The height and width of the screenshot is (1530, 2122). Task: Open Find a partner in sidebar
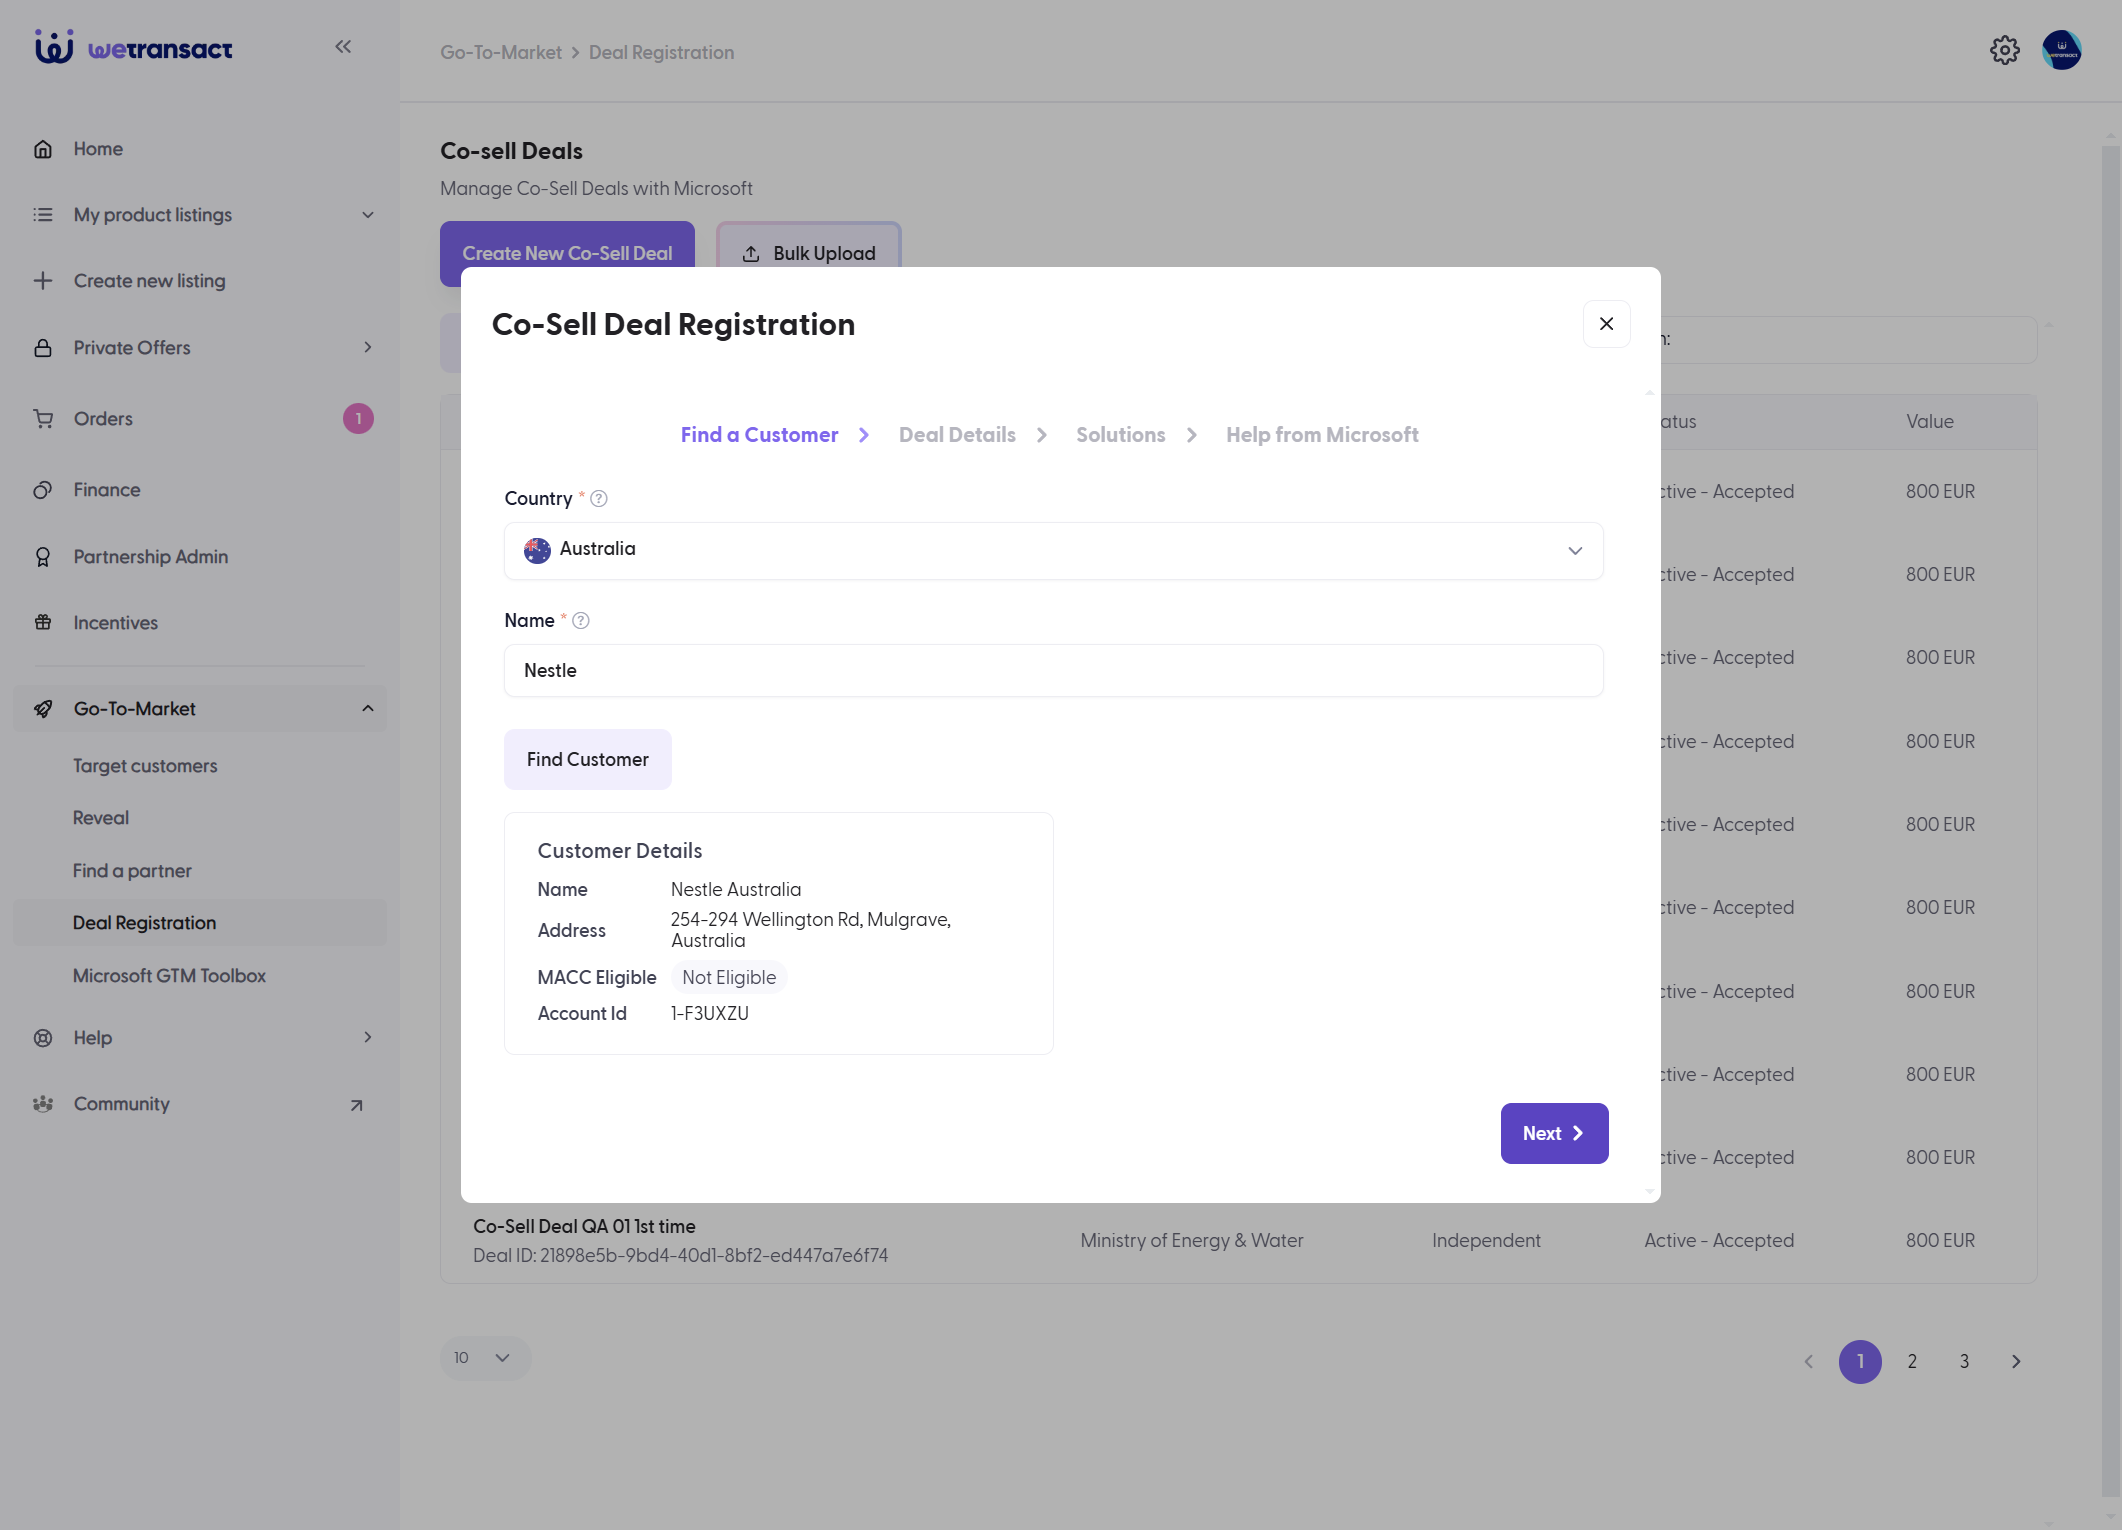[132, 871]
